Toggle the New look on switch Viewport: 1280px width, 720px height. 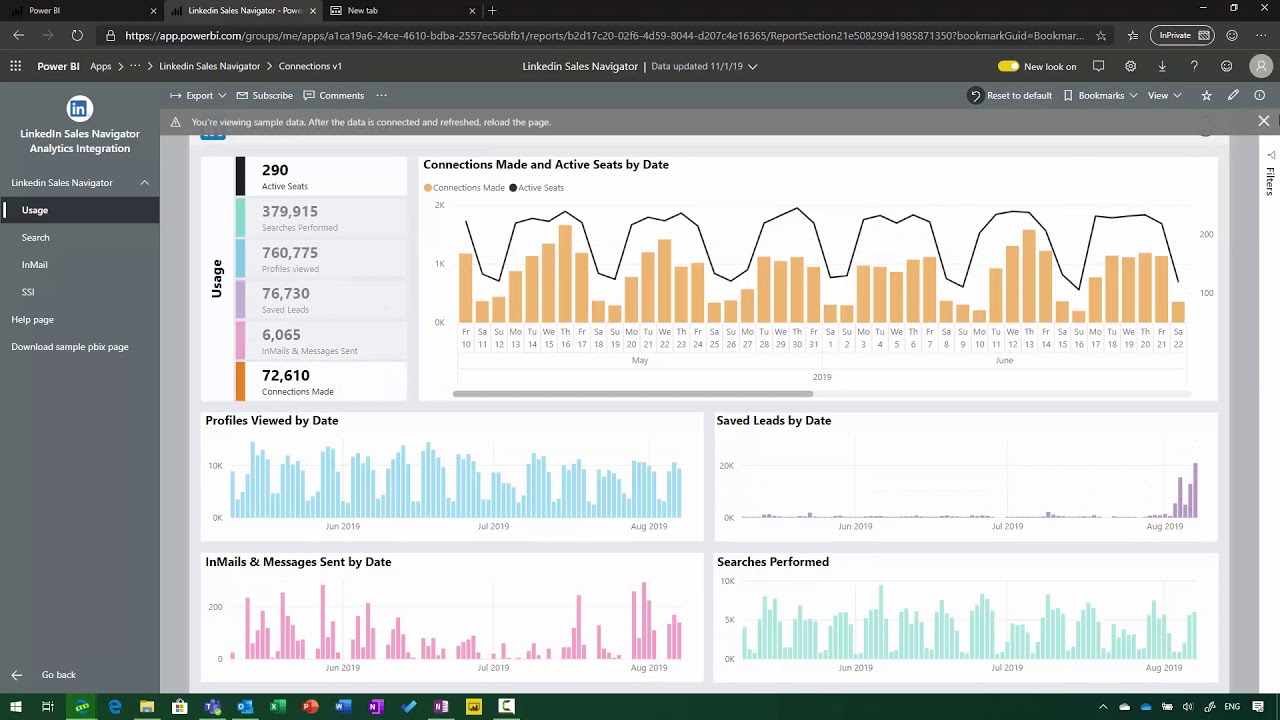click(1008, 66)
